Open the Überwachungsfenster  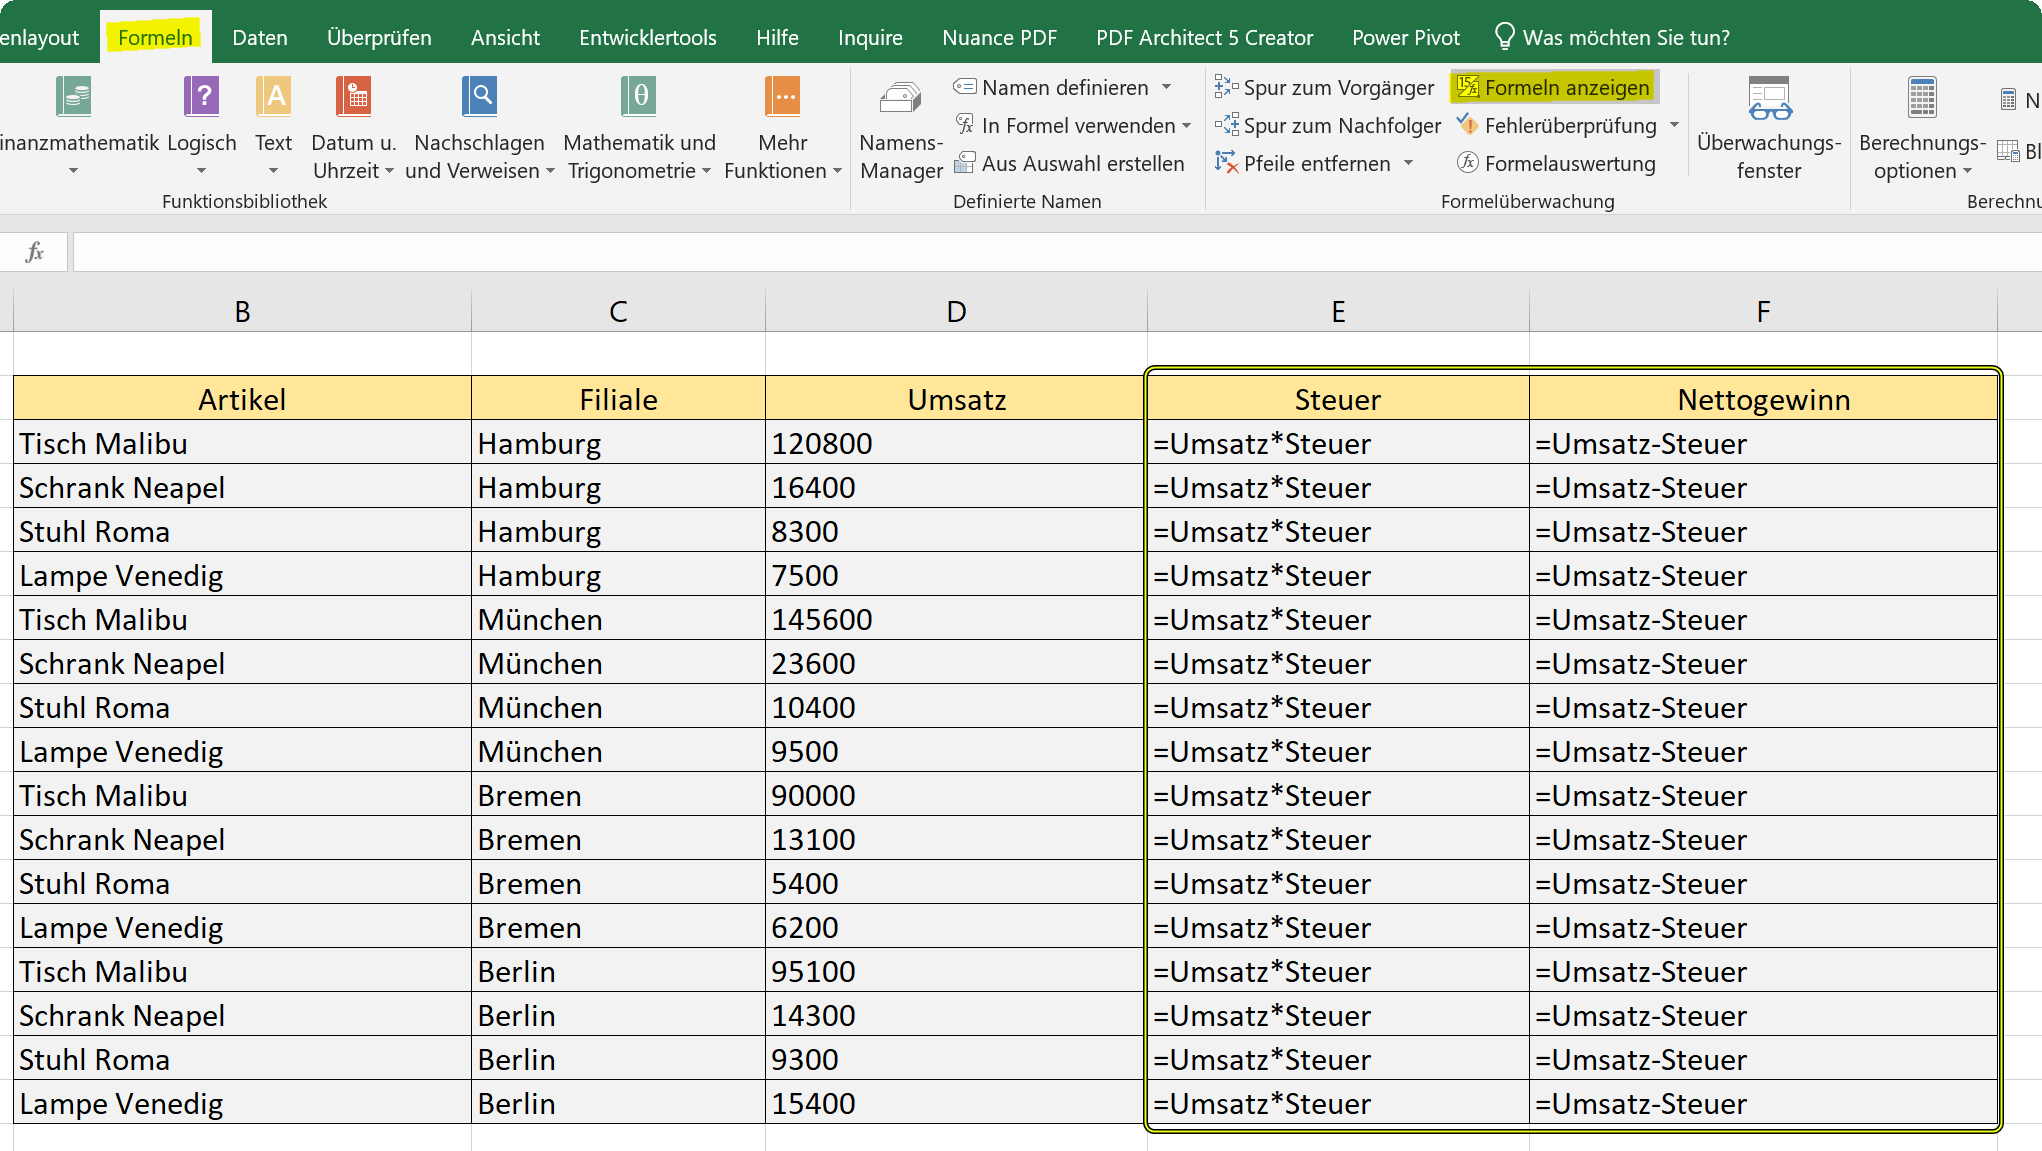(x=1769, y=129)
